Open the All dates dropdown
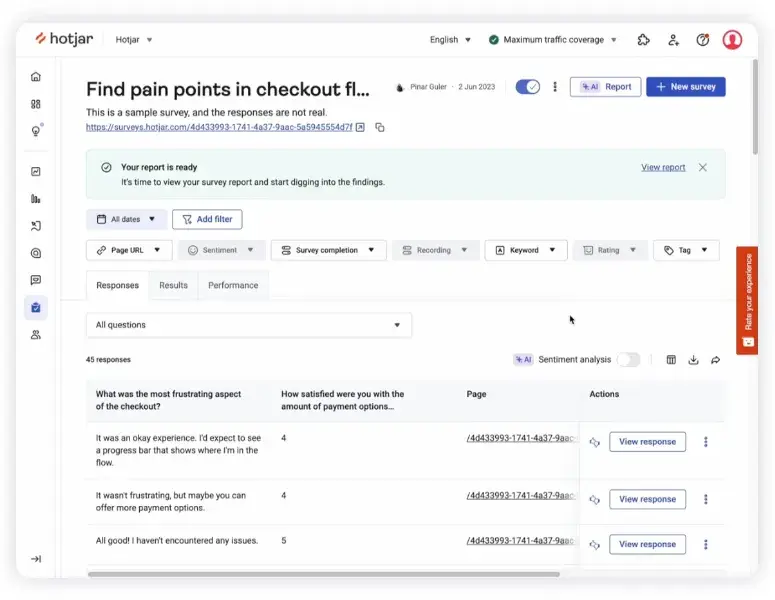Image resolution: width=775 pixels, height=600 pixels. (x=126, y=219)
